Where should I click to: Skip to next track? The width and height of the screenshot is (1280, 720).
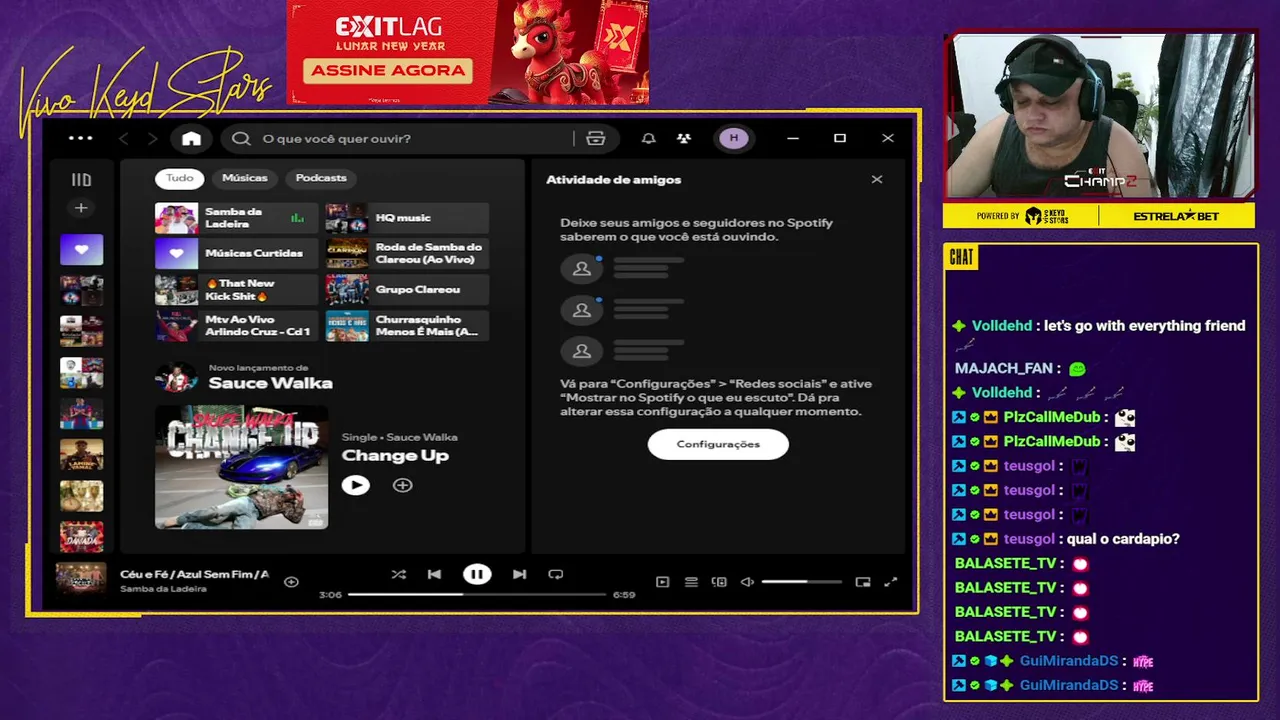click(519, 574)
